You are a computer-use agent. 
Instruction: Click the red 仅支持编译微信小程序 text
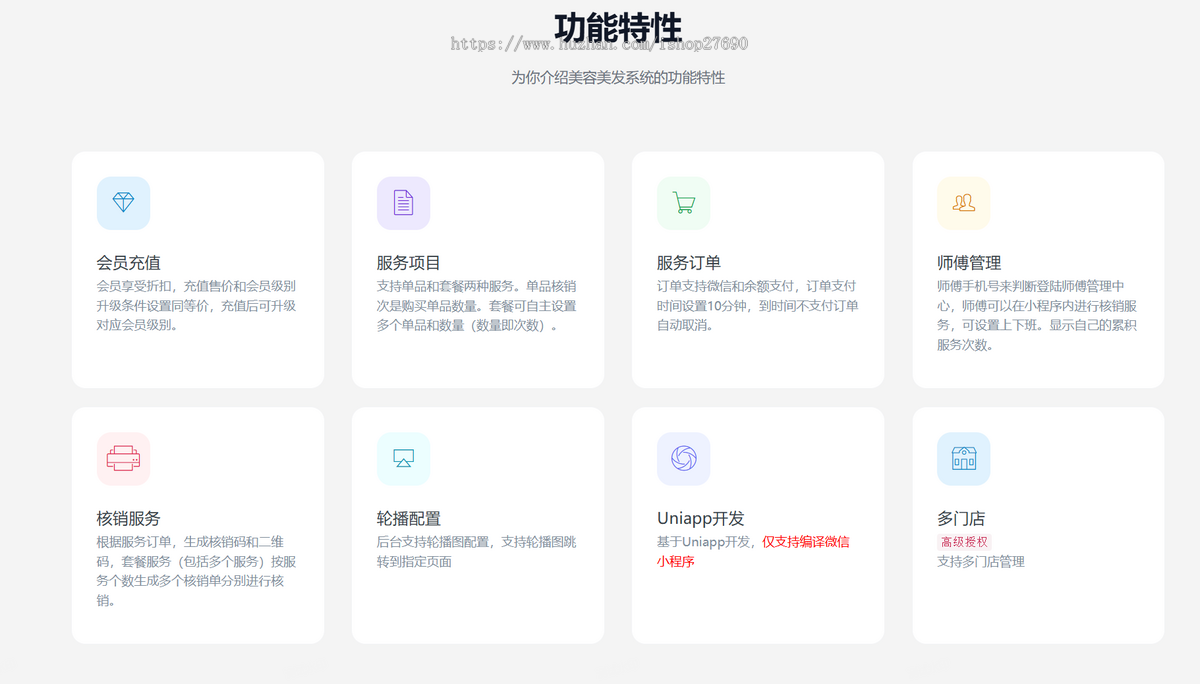[754, 551]
